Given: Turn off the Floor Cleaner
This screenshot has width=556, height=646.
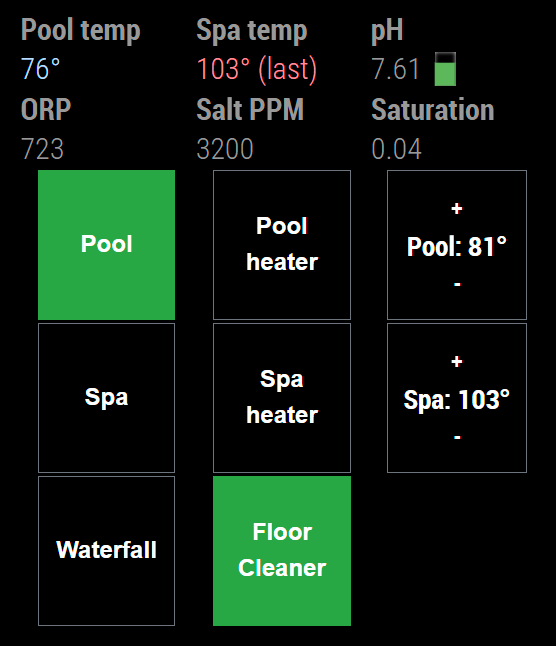Looking at the screenshot, I should tap(282, 551).
